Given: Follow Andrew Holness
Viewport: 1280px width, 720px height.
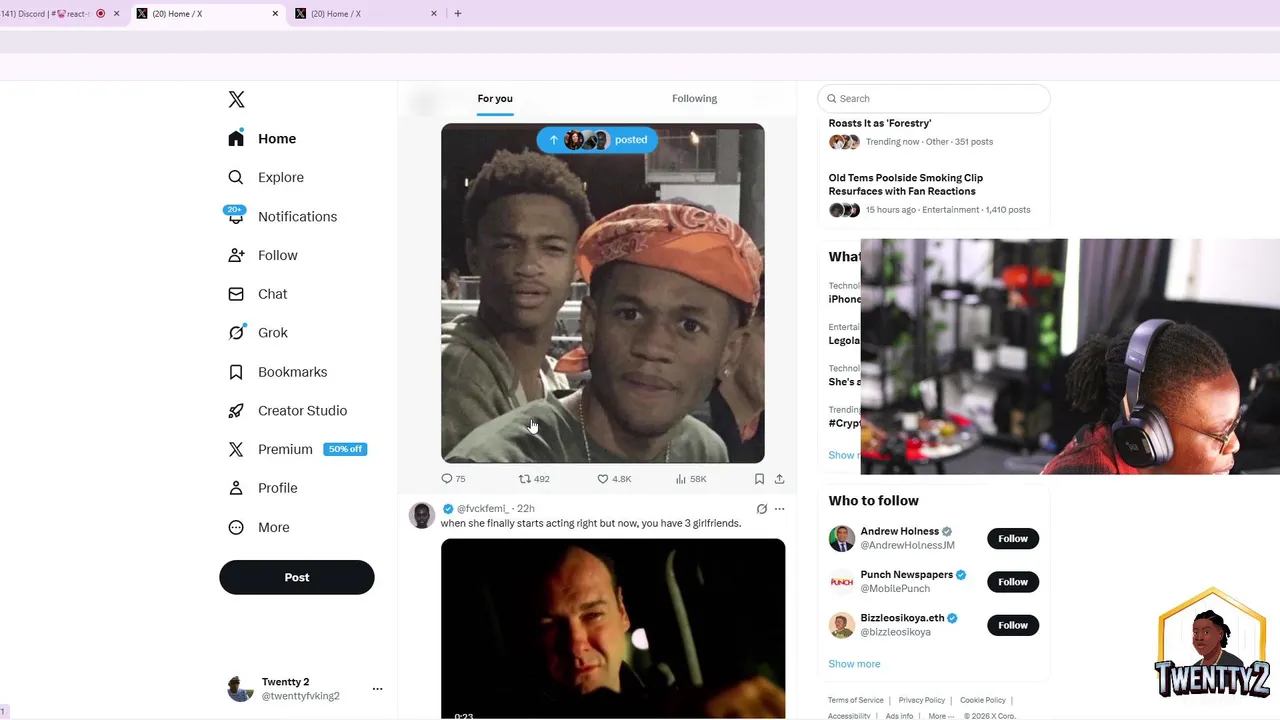Looking at the screenshot, I should 1013,538.
